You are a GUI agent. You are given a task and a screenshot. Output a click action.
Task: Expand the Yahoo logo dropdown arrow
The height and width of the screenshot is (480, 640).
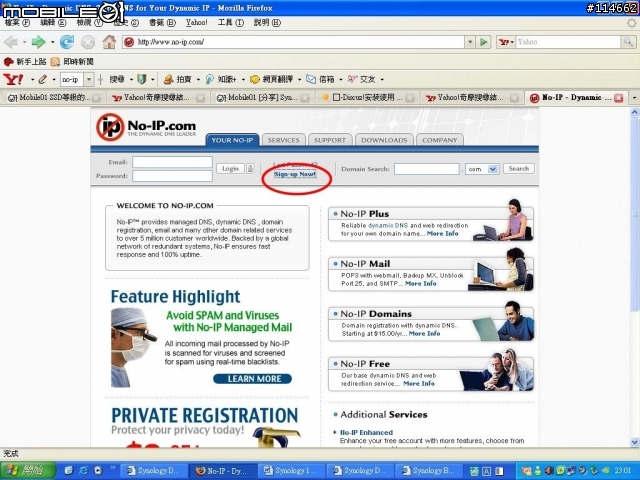[32, 79]
